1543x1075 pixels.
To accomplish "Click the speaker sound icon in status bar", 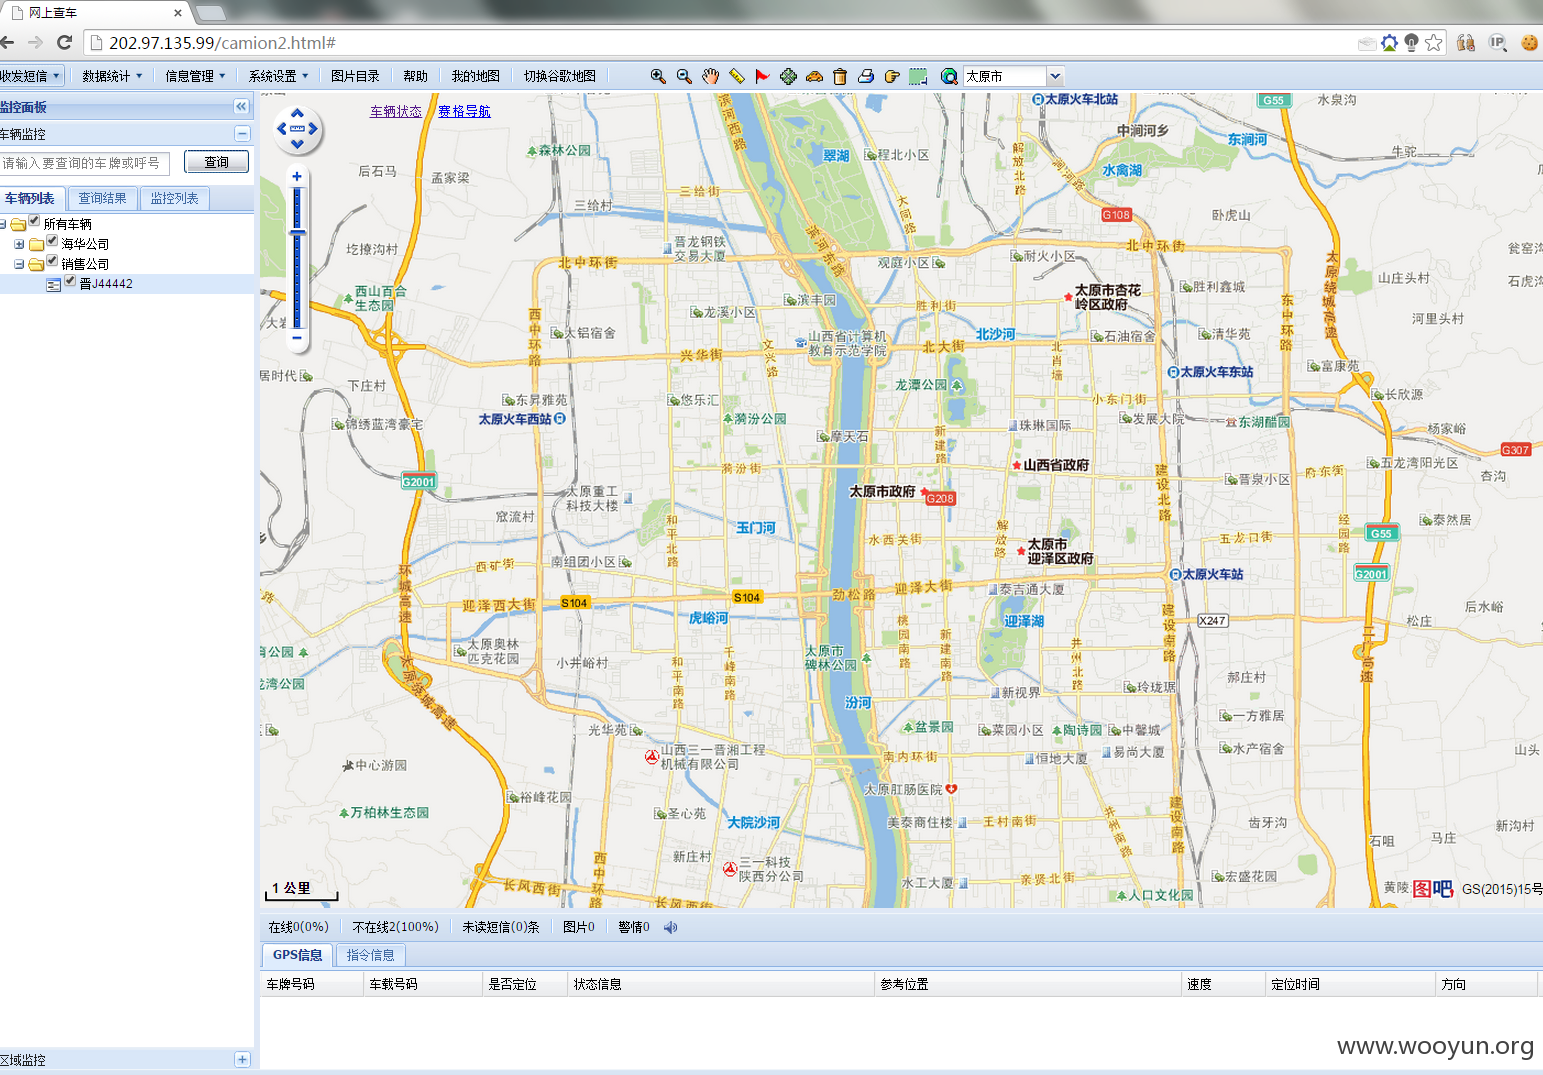I will click(671, 927).
